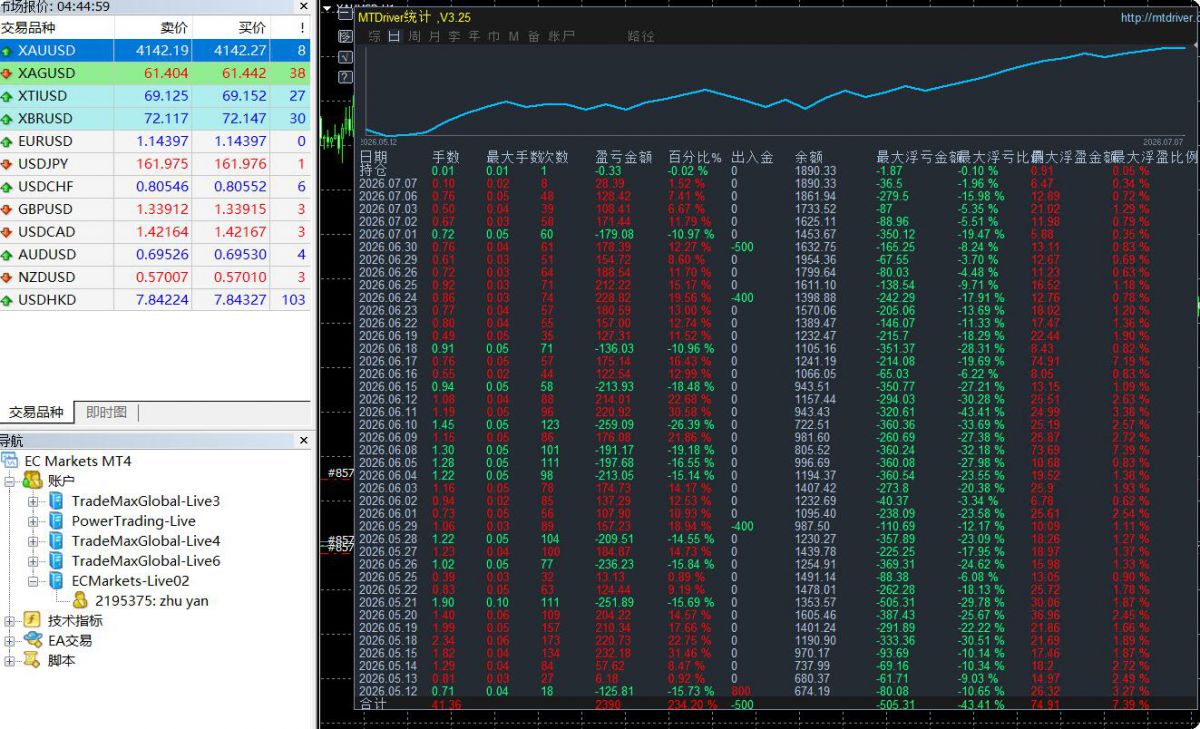
Task: Open the 账户 tab in MTDriver statistics
Action: point(561,37)
